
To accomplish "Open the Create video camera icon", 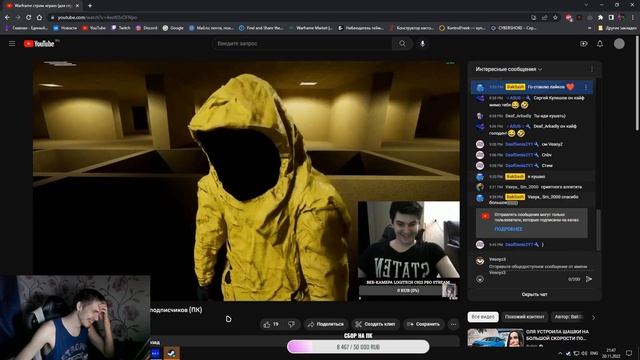I will coord(584,44).
